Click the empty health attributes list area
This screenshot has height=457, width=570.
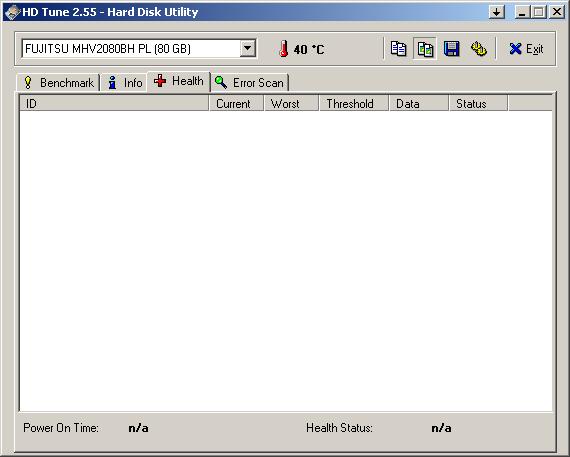point(286,261)
